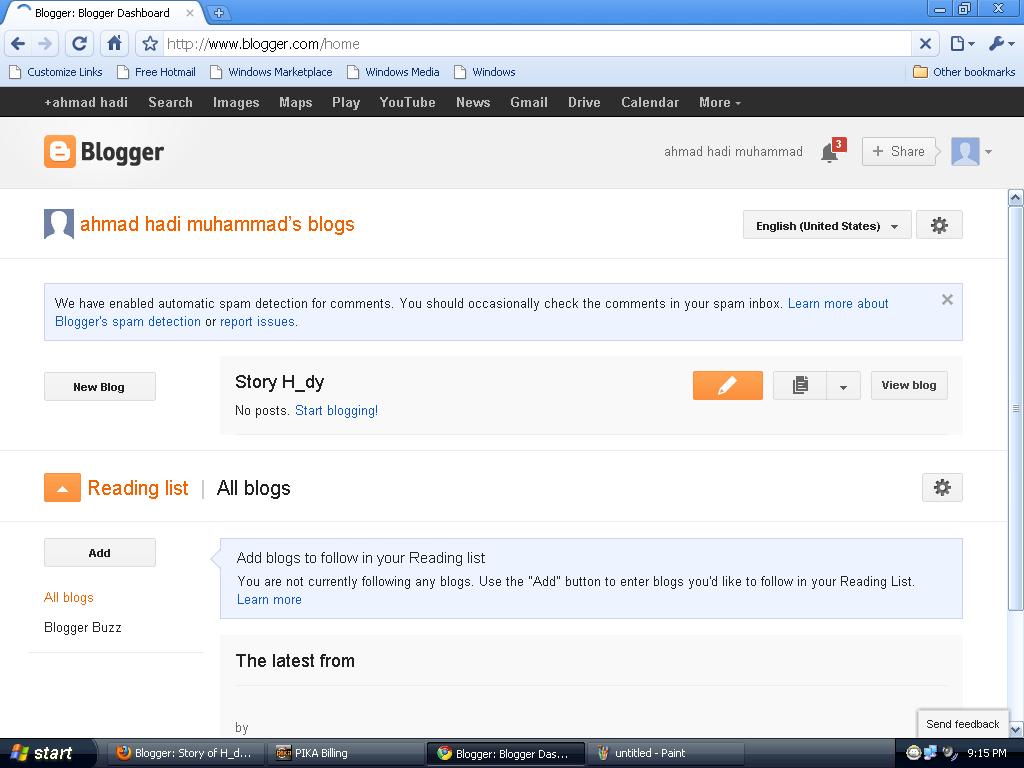The image size is (1024, 768).
Task: Open Maps in Google bar
Action: tap(296, 103)
